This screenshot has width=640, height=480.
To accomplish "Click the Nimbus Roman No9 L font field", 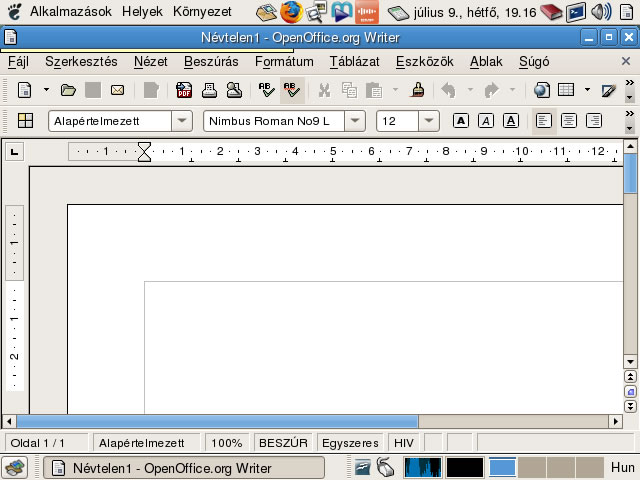I will click(274, 121).
